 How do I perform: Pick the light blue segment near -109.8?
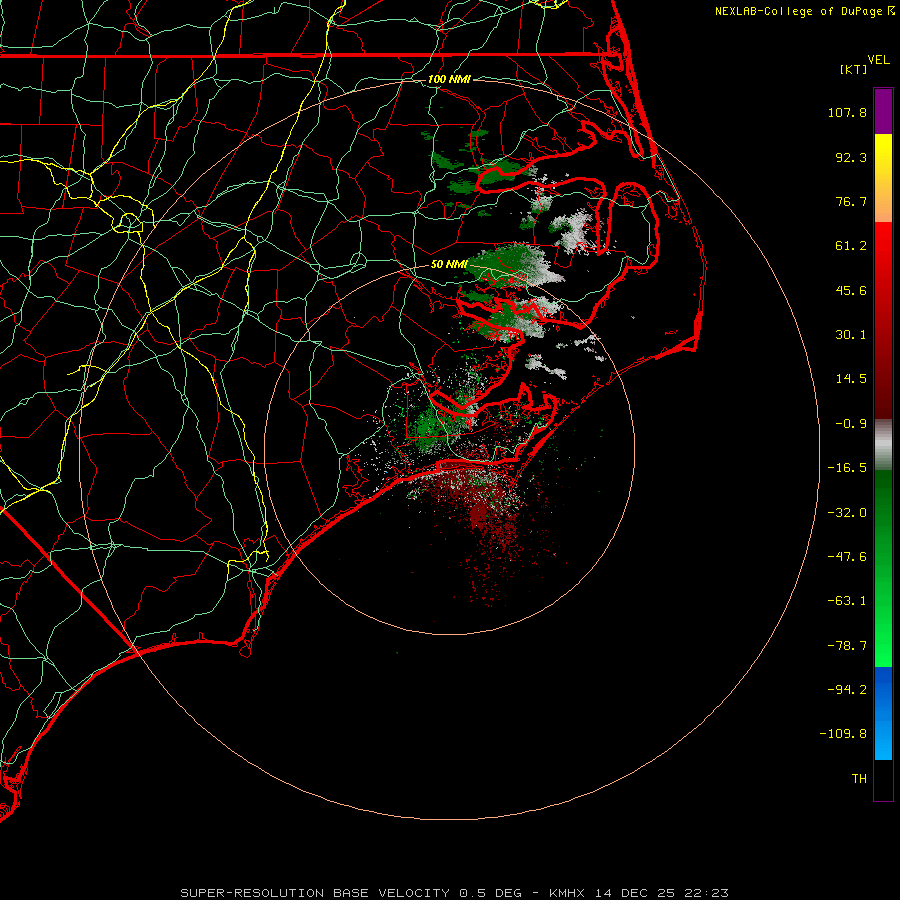tap(883, 738)
